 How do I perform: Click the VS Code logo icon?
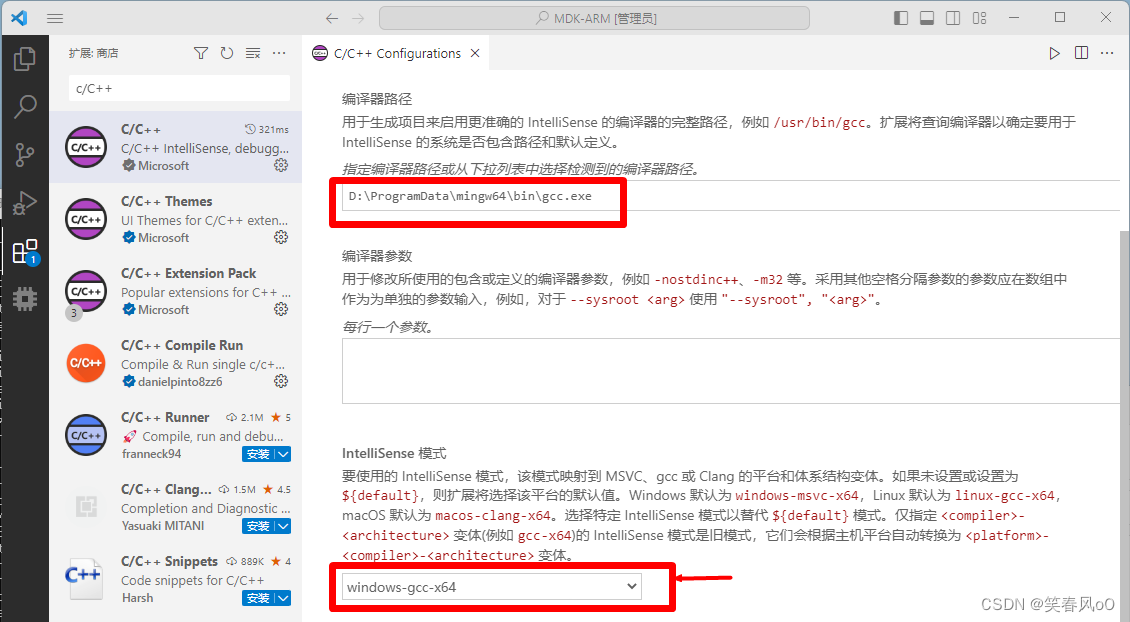tap(19, 18)
